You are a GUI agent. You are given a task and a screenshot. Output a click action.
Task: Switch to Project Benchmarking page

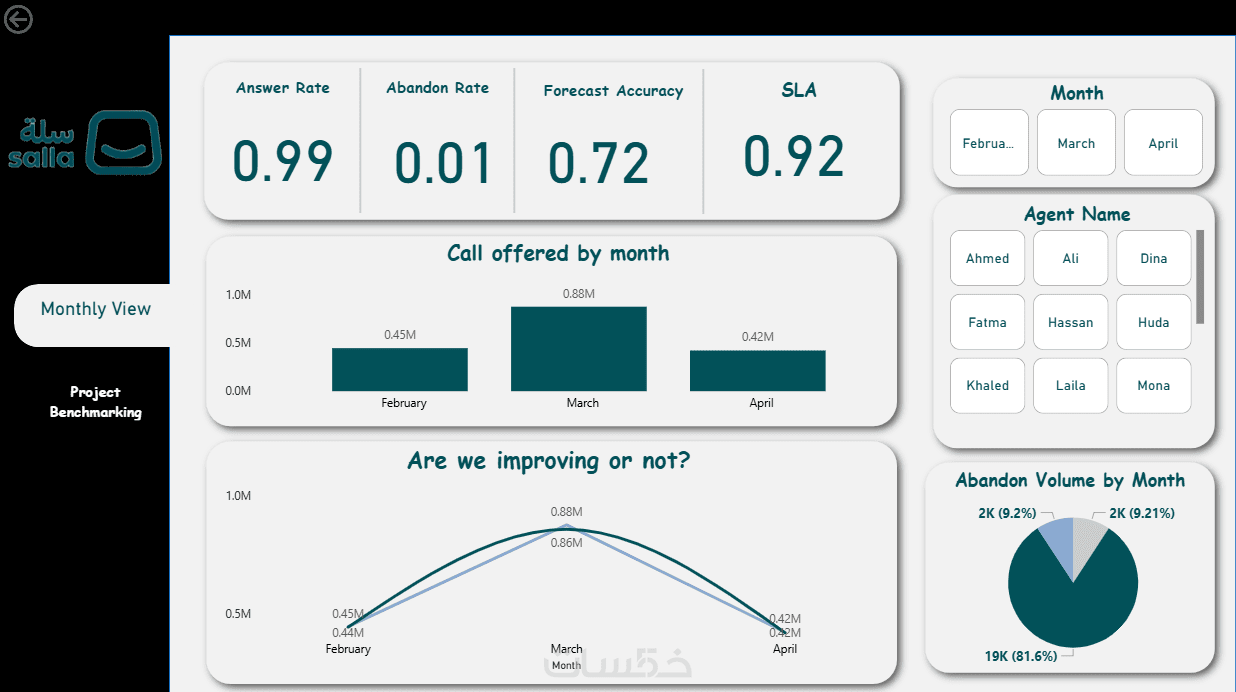pyautogui.click(x=96, y=402)
